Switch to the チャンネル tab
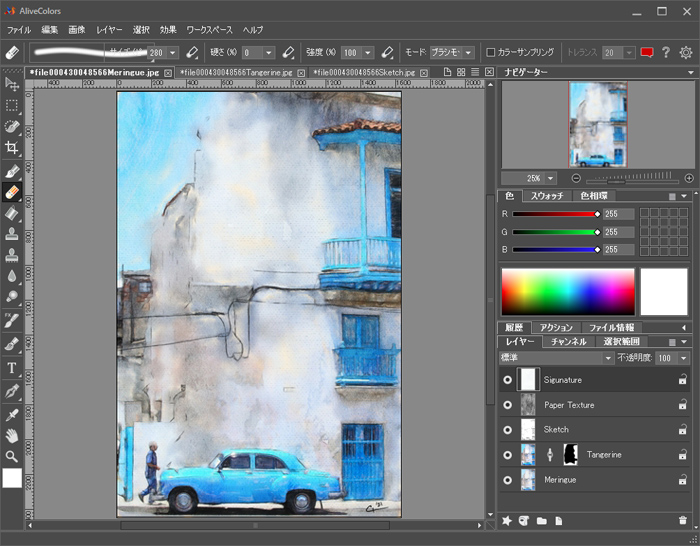 [x=568, y=342]
